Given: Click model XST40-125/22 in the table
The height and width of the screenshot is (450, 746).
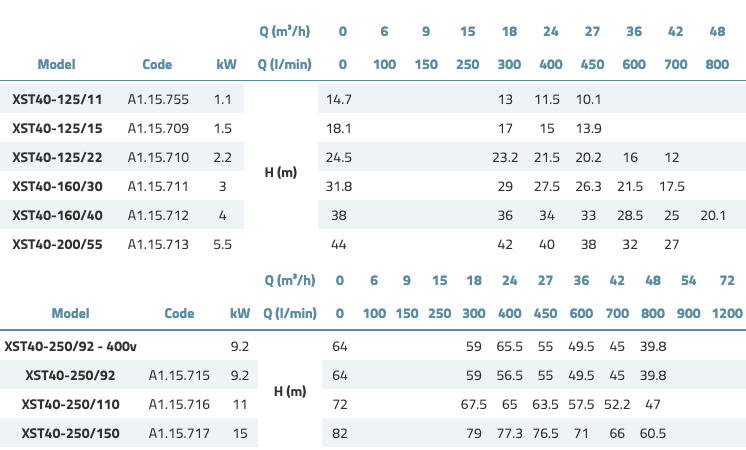Looking at the screenshot, I should pyautogui.click(x=56, y=158).
